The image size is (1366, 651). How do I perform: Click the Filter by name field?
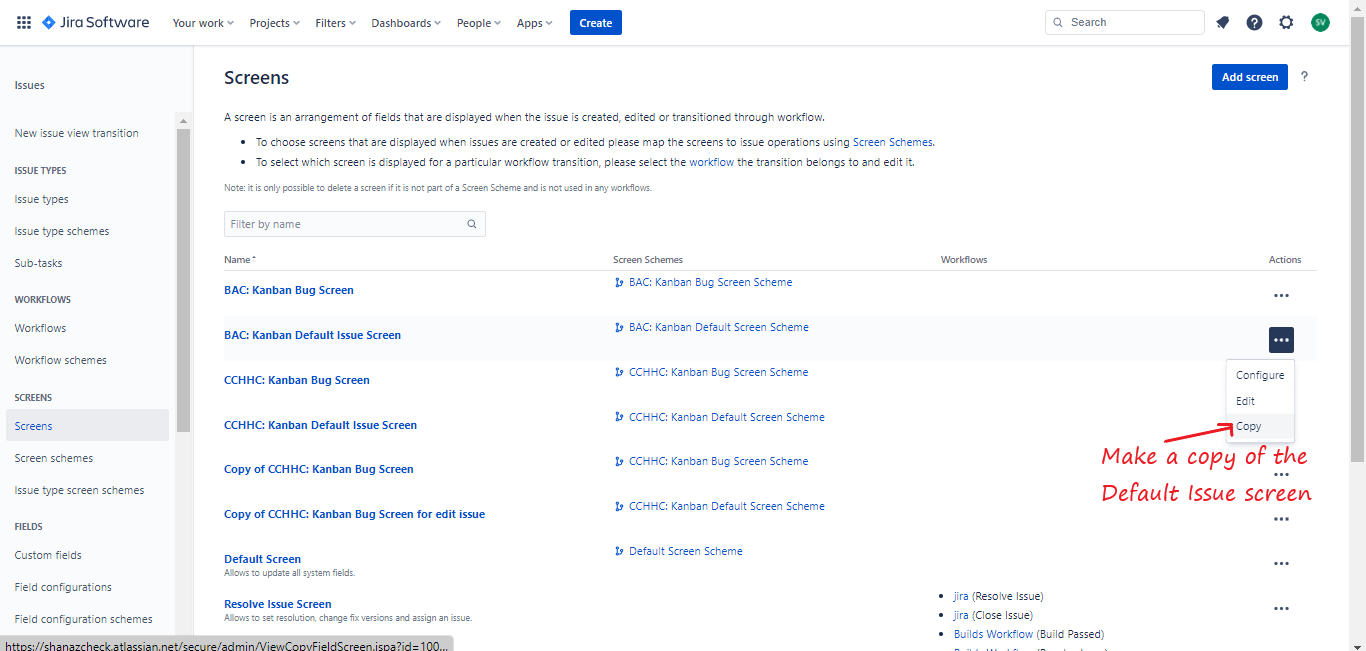(345, 224)
